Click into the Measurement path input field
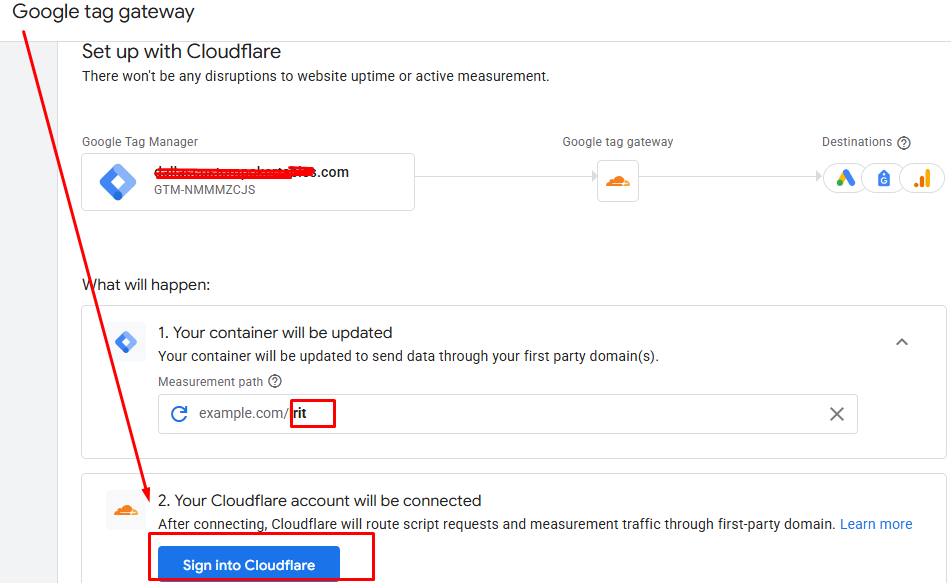The image size is (951, 584). pos(508,414)
